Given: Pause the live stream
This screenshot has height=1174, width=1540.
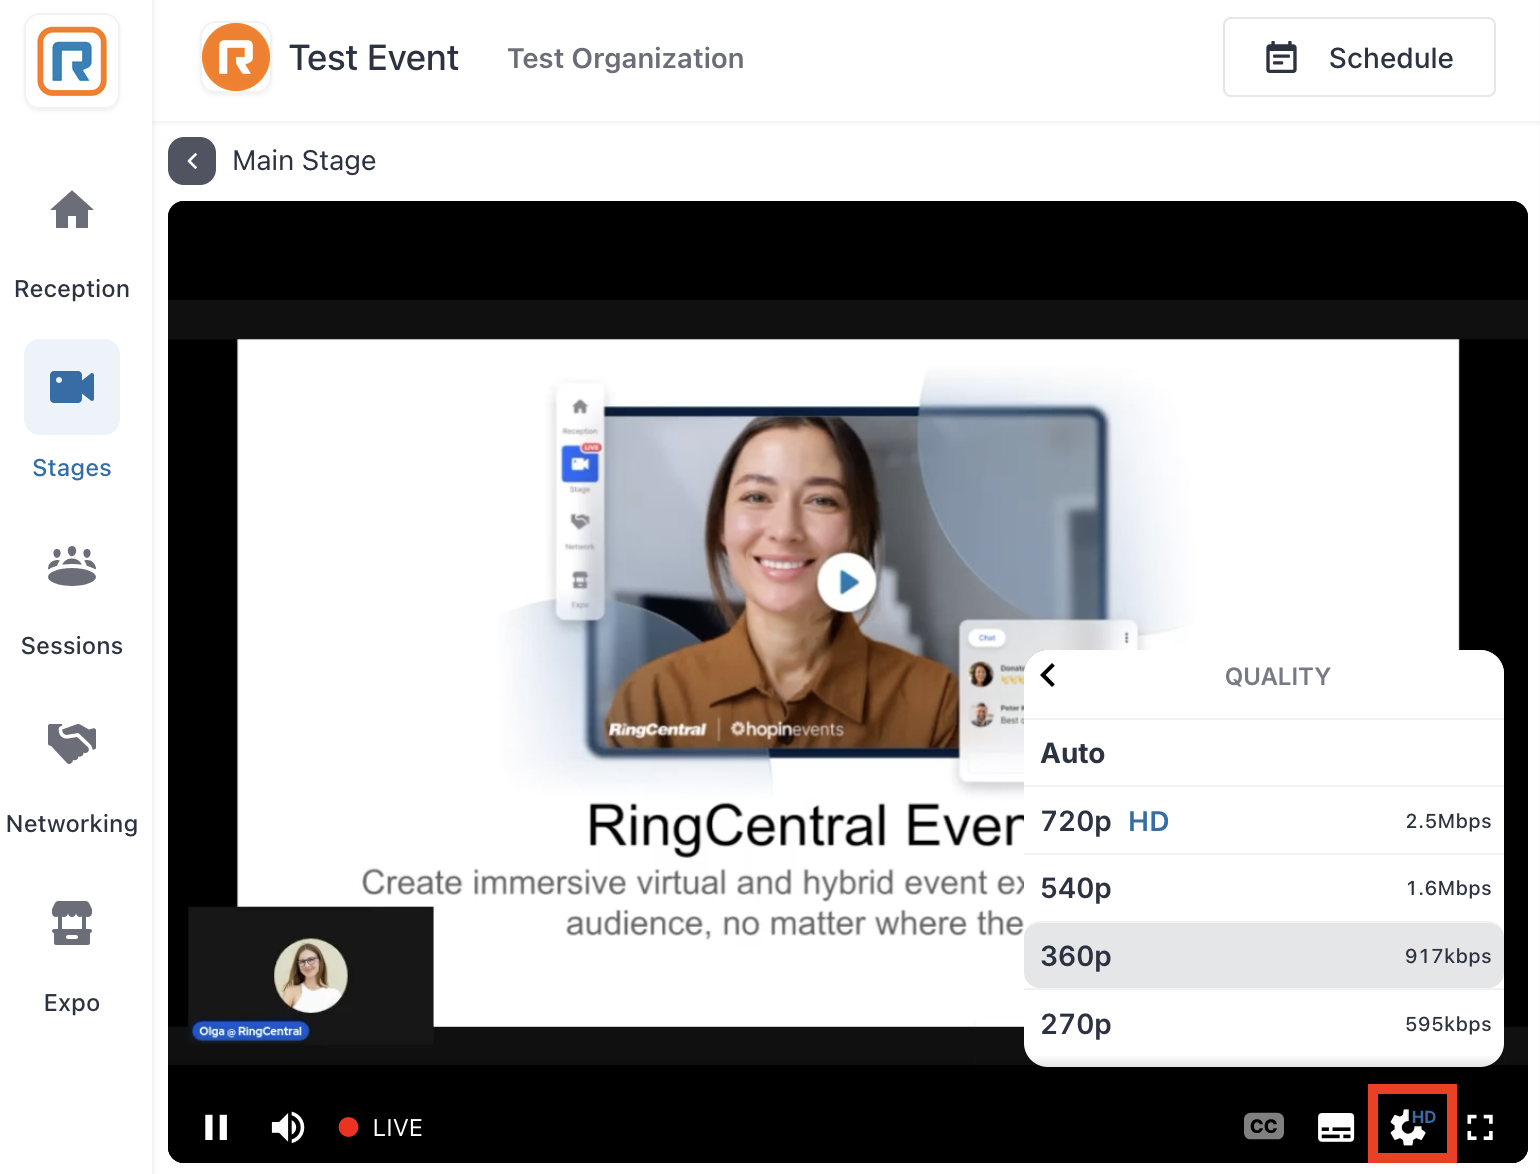Looking at the screenshot, I should pos(216,1128).
